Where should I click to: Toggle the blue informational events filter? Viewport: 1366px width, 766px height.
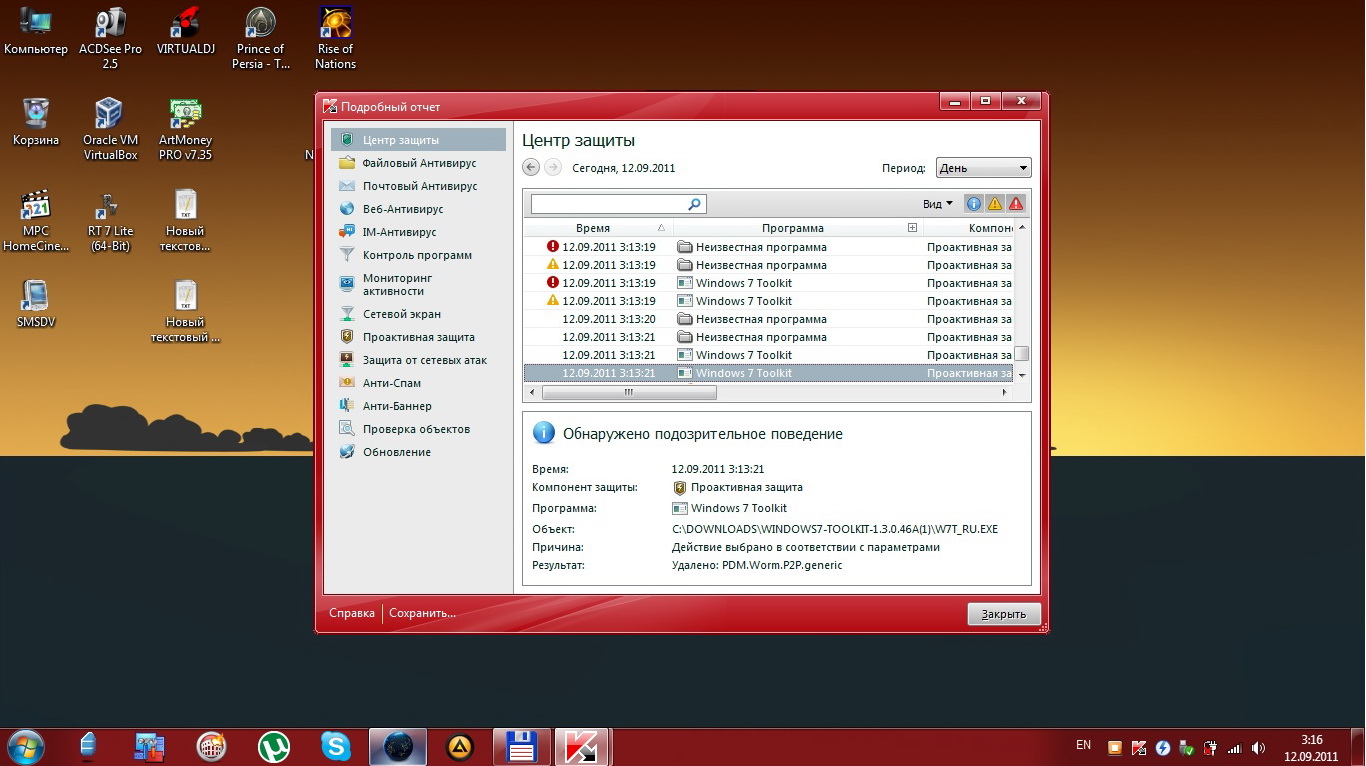tap(973, 204)
